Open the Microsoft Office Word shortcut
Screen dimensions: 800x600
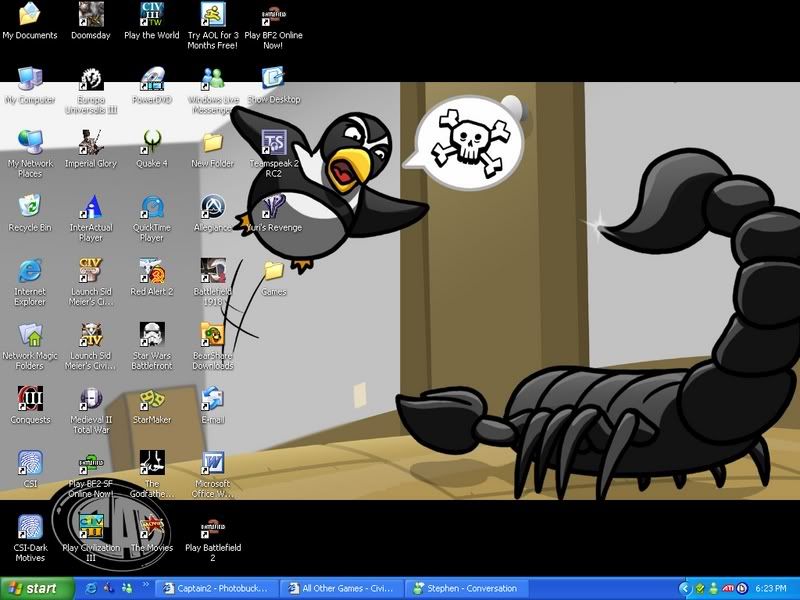point(213,474)
